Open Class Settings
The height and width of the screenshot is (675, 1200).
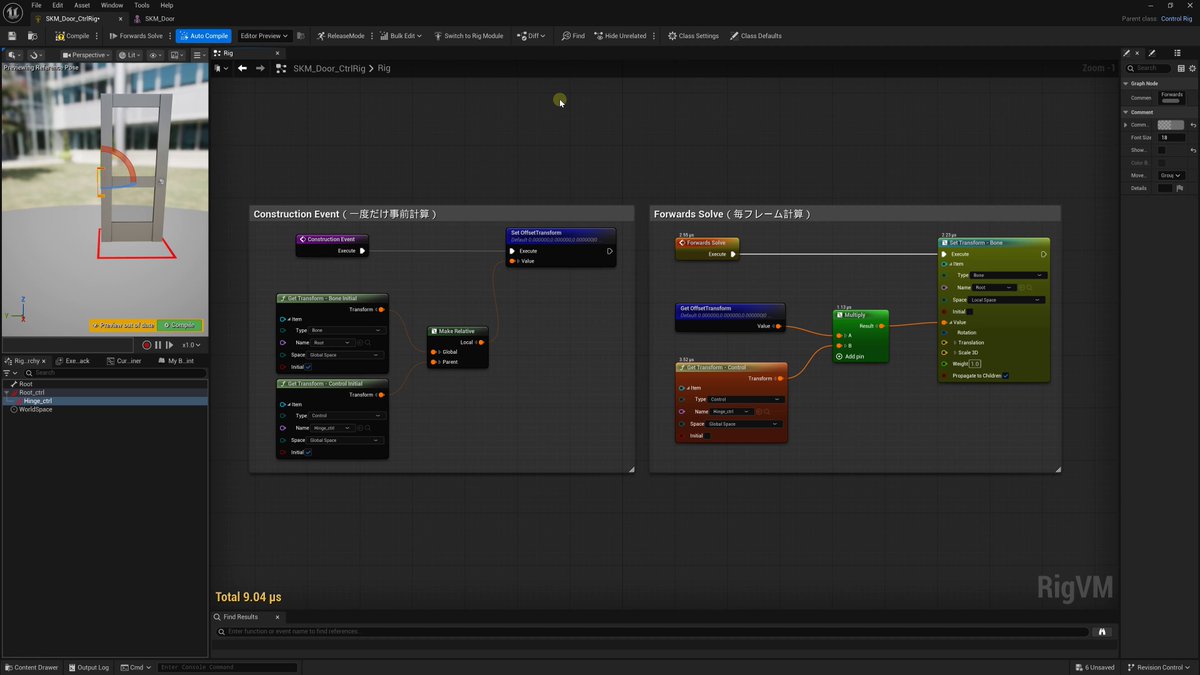(x=693, y=36)
